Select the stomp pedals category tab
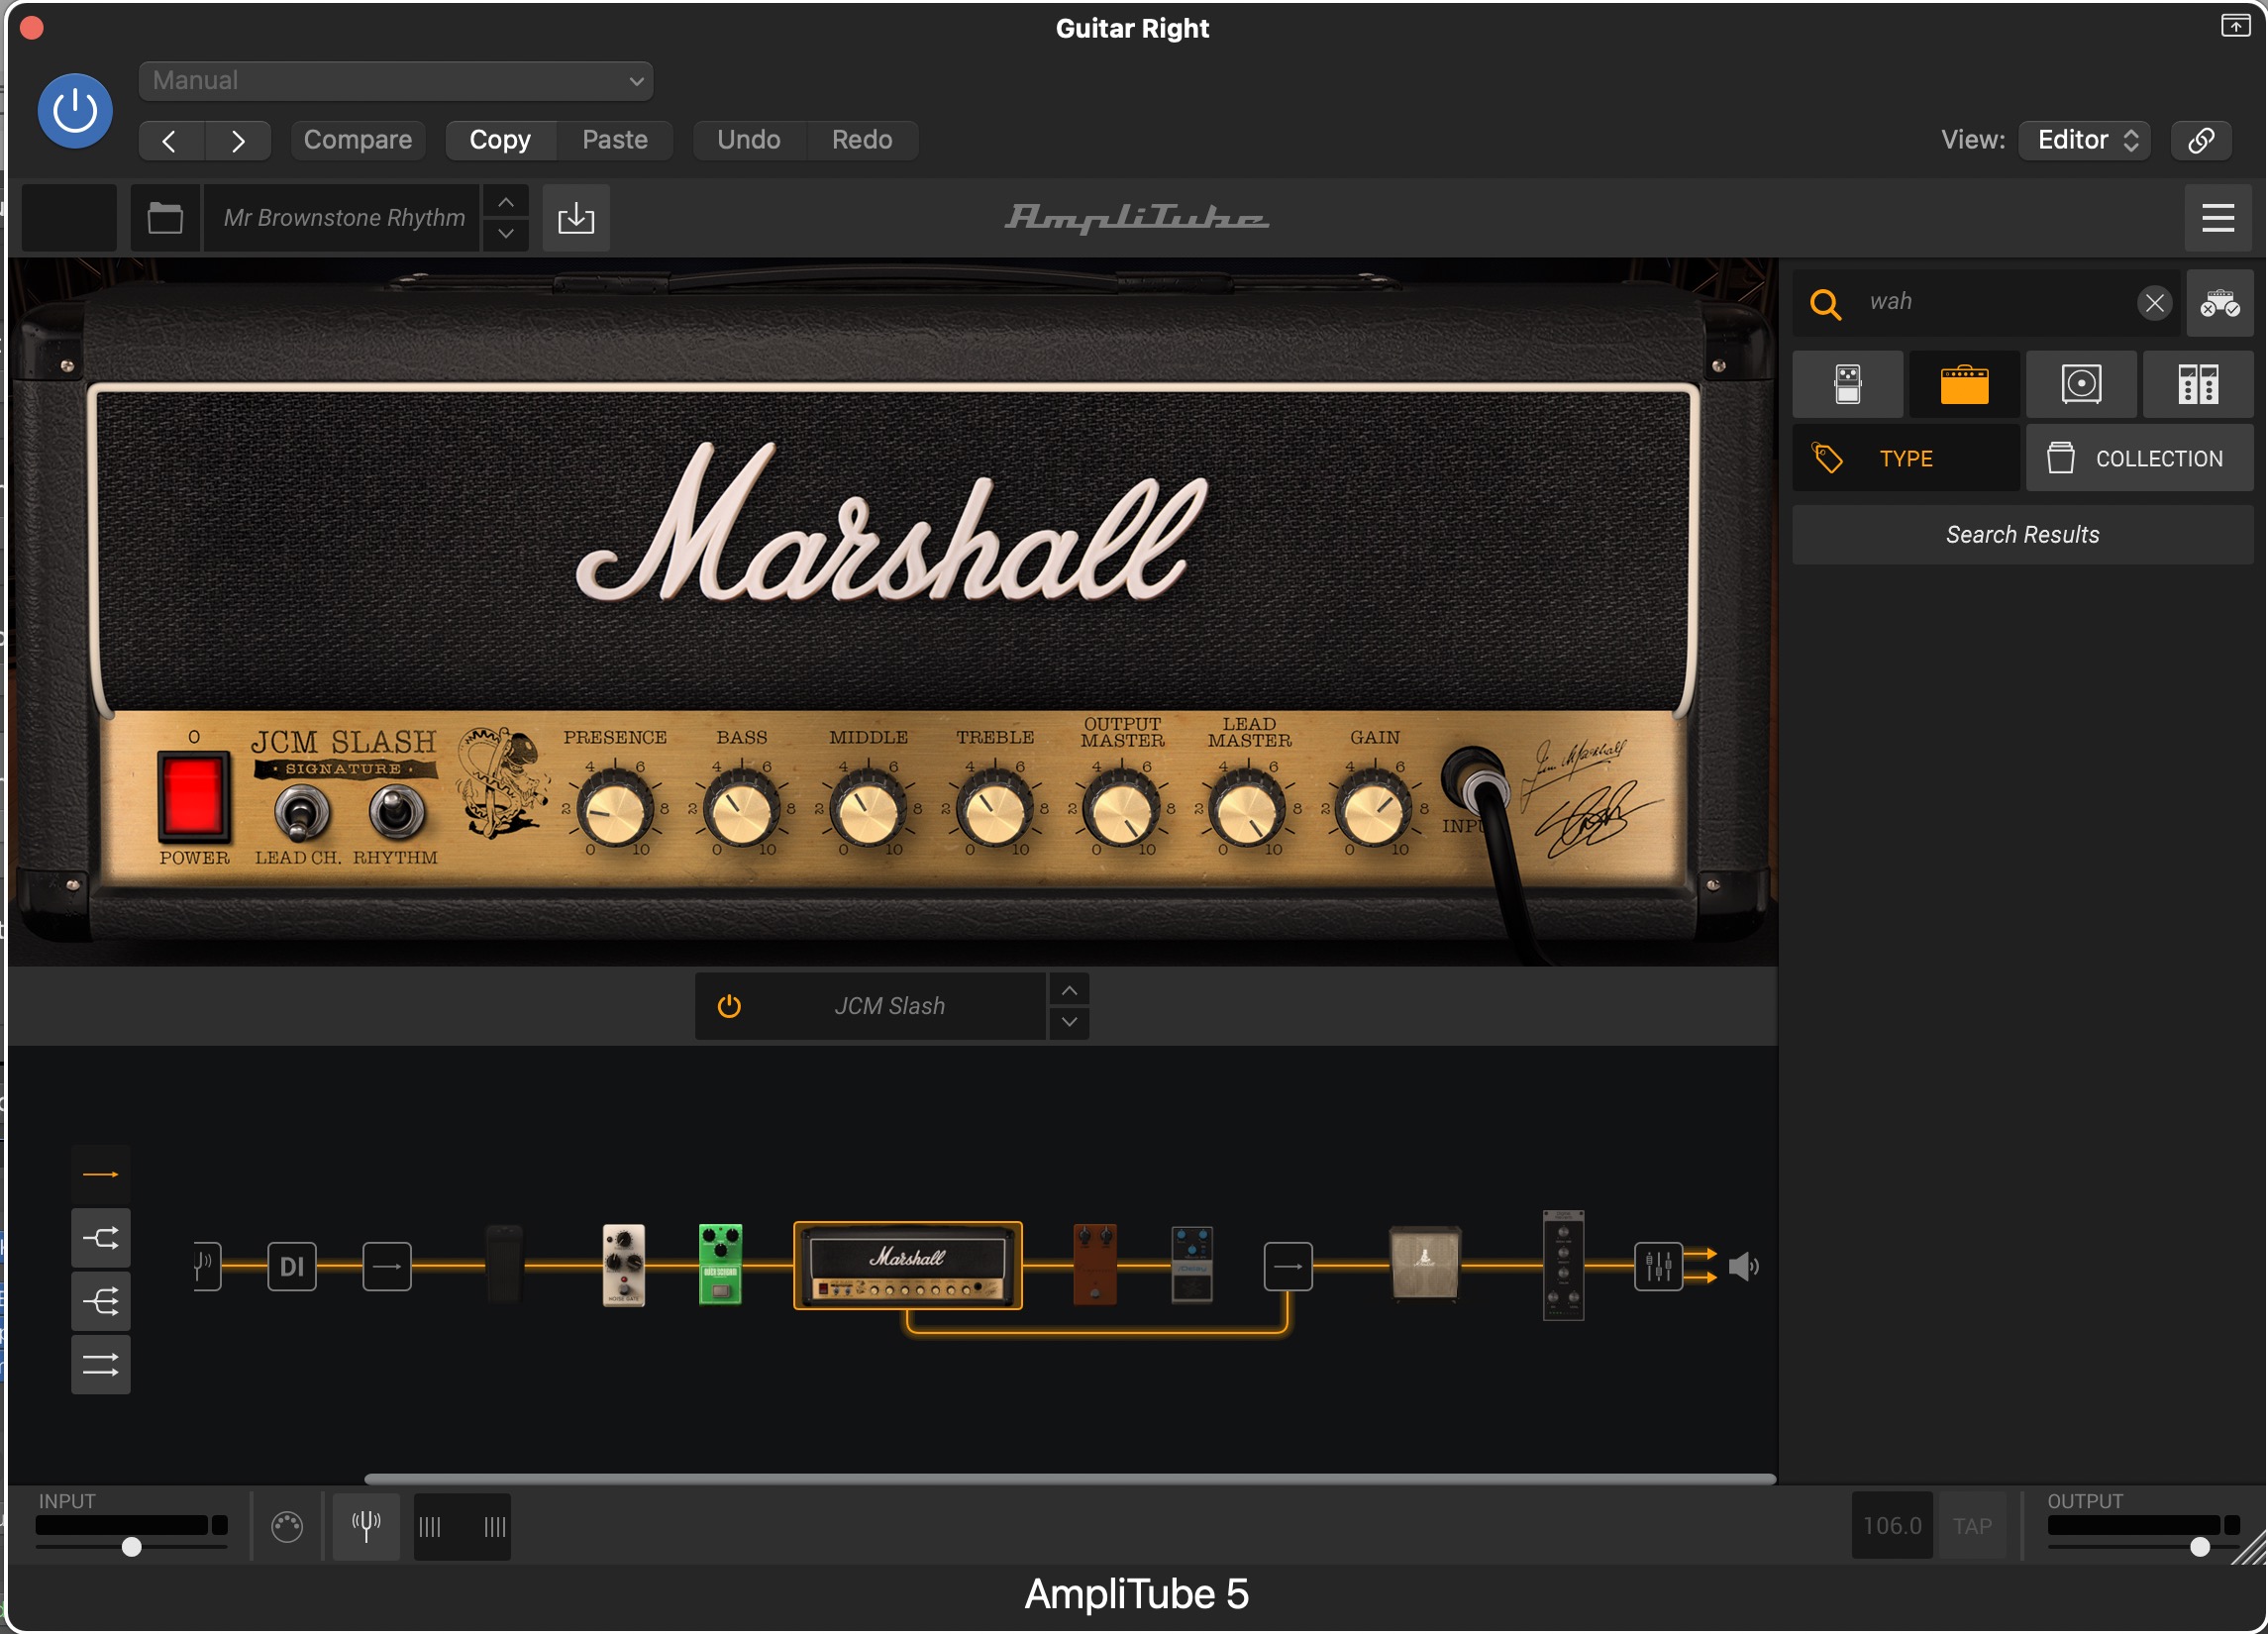 1848,384
